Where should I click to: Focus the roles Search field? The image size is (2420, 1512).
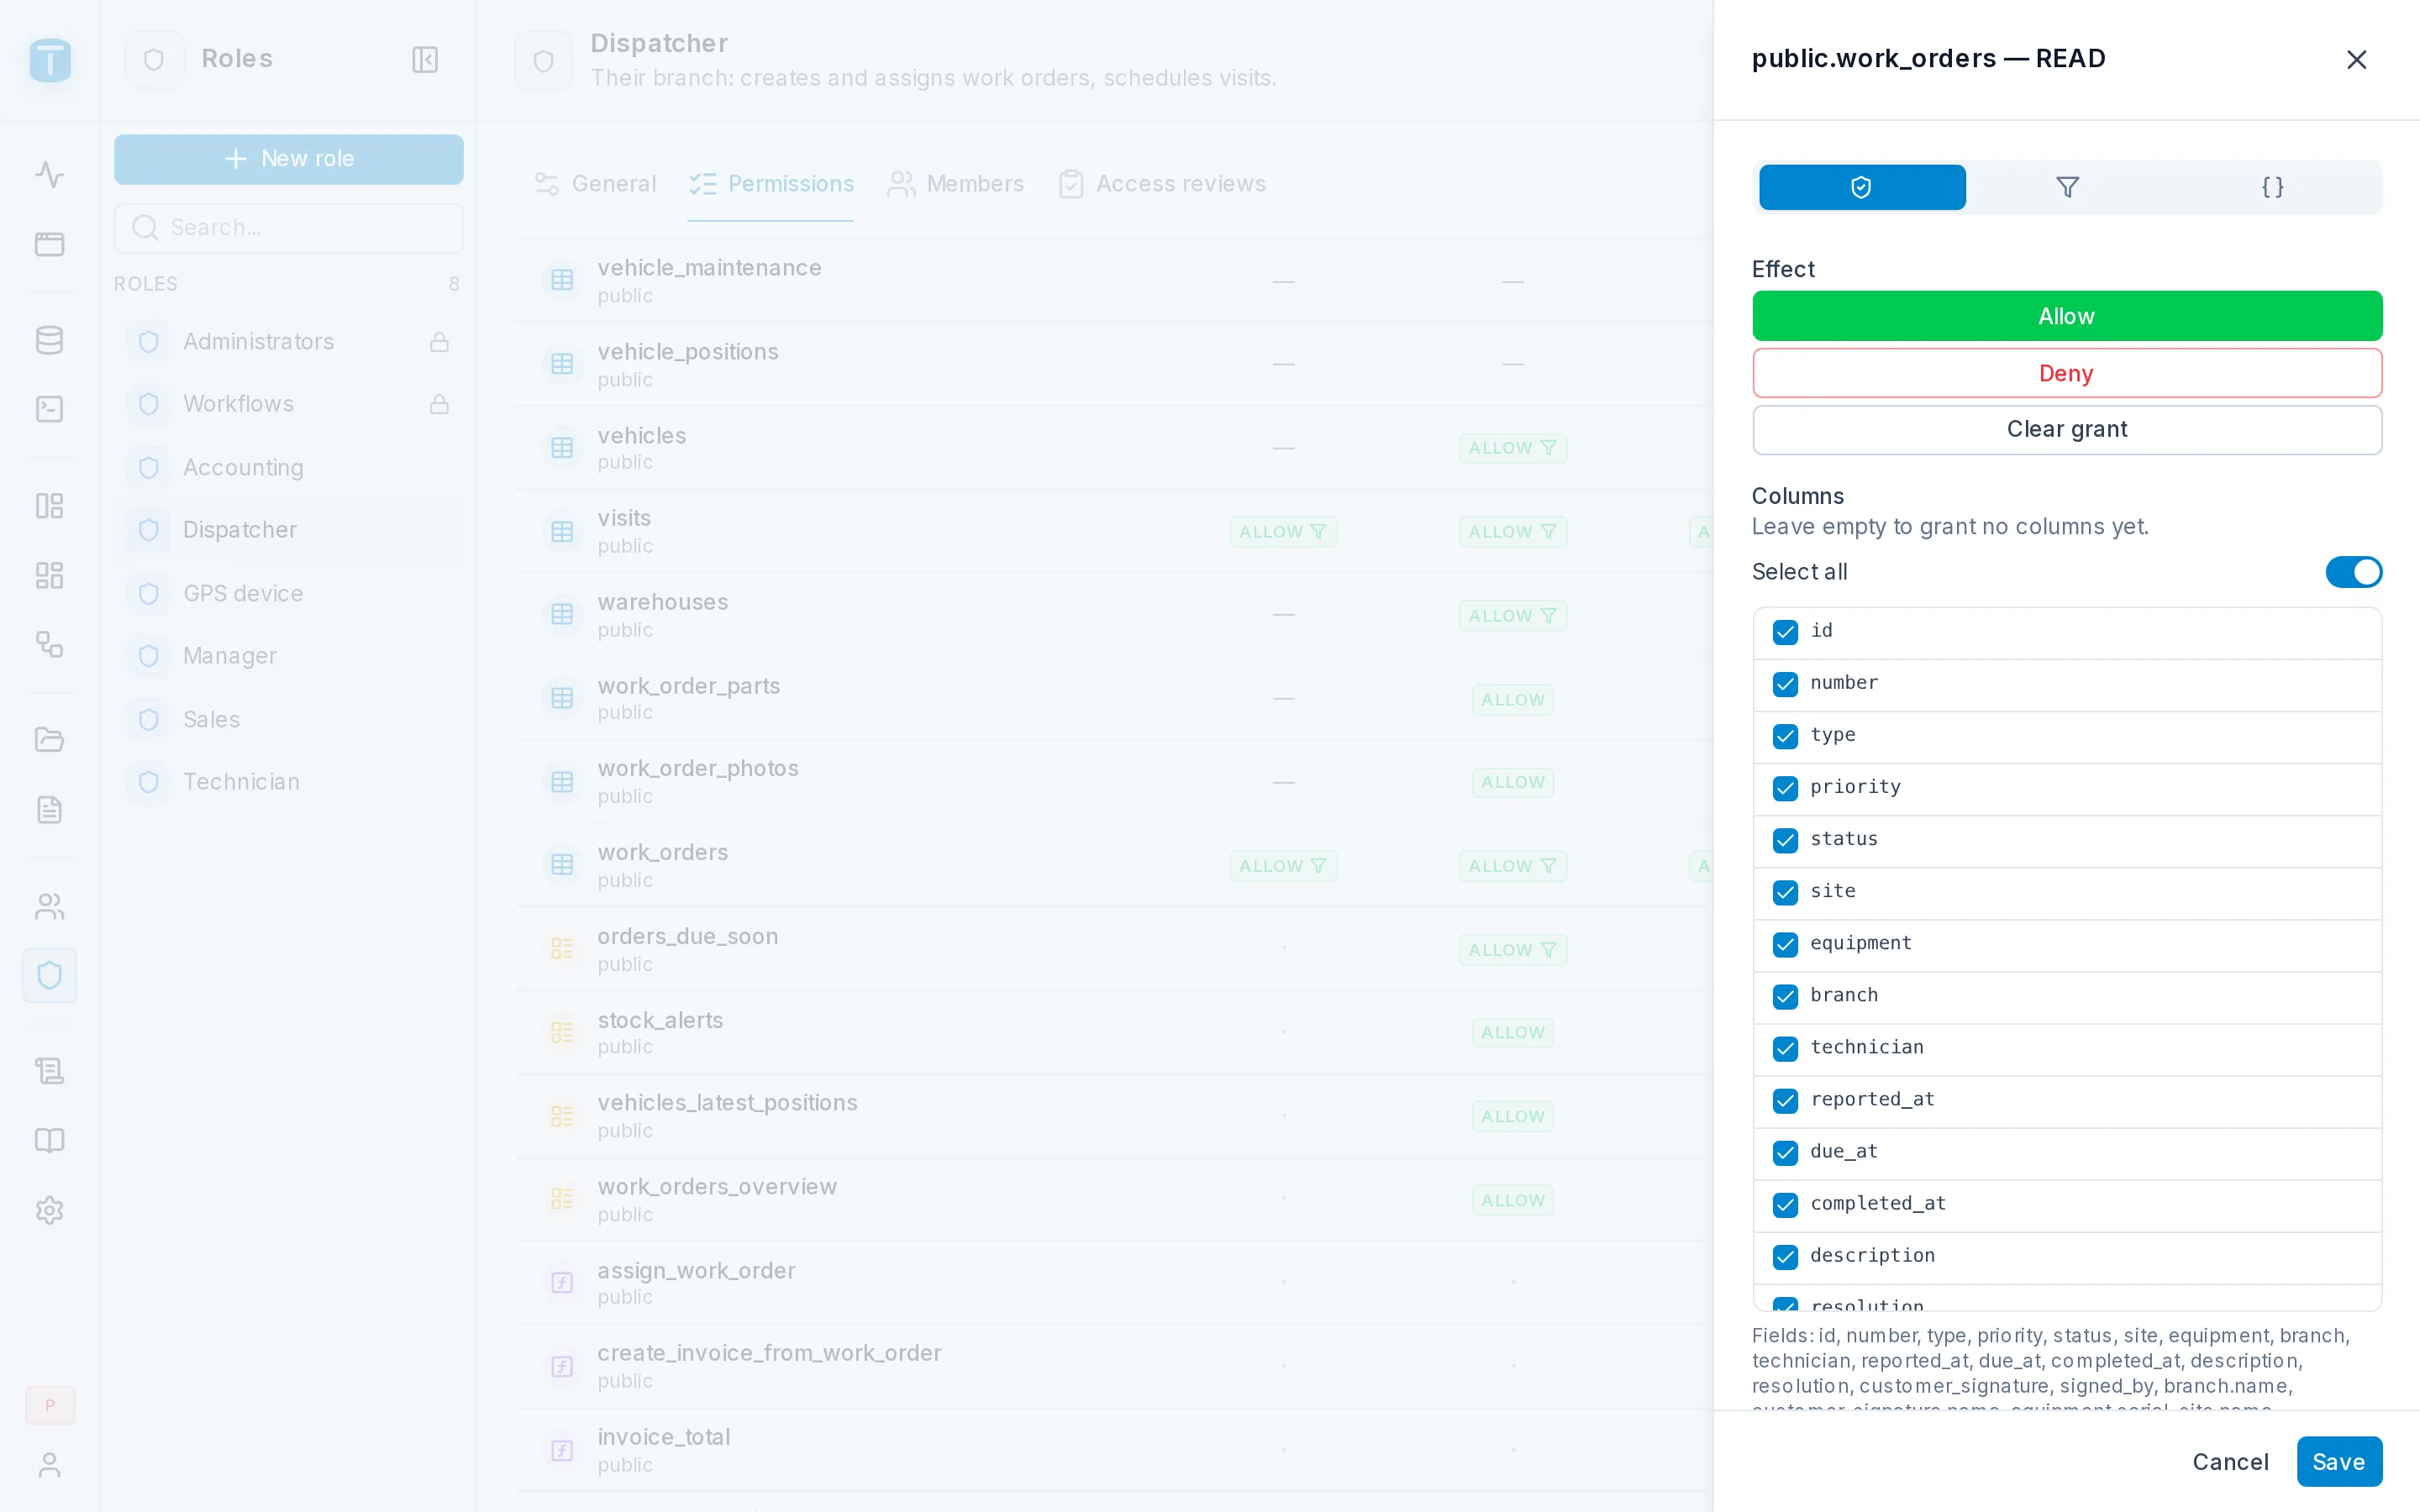288,228
